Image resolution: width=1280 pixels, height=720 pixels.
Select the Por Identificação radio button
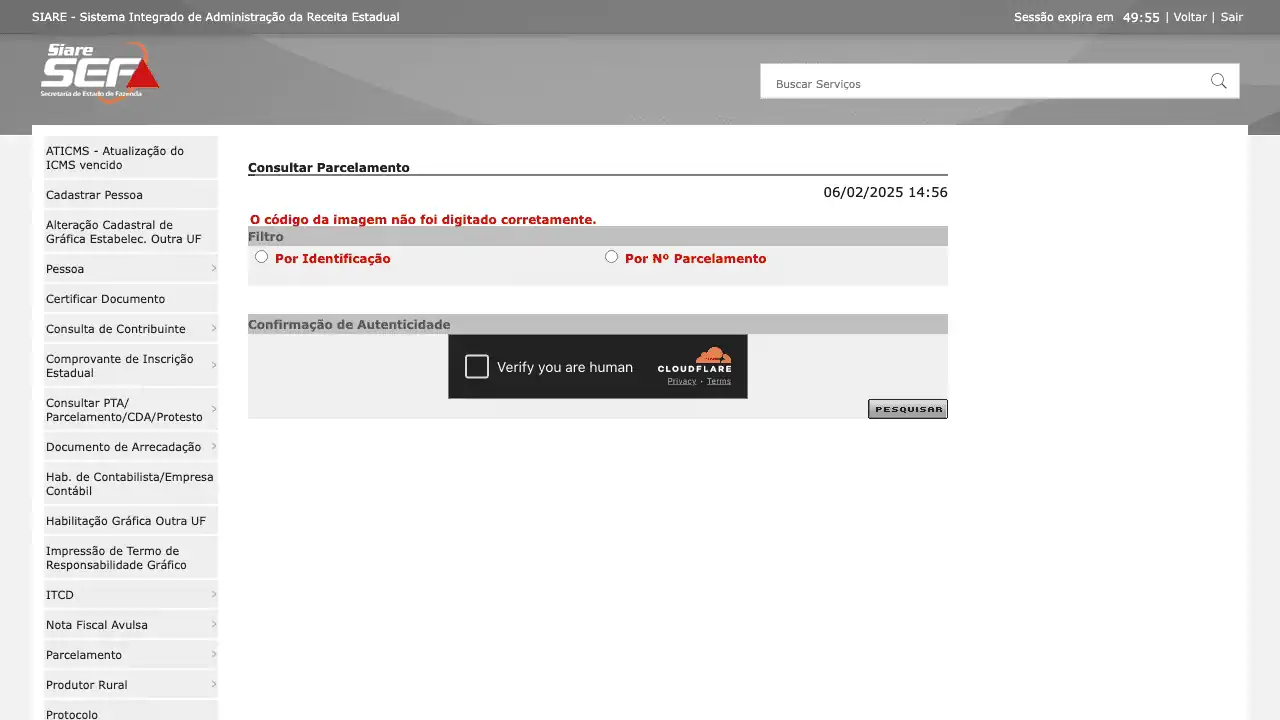tap(262, 257)
